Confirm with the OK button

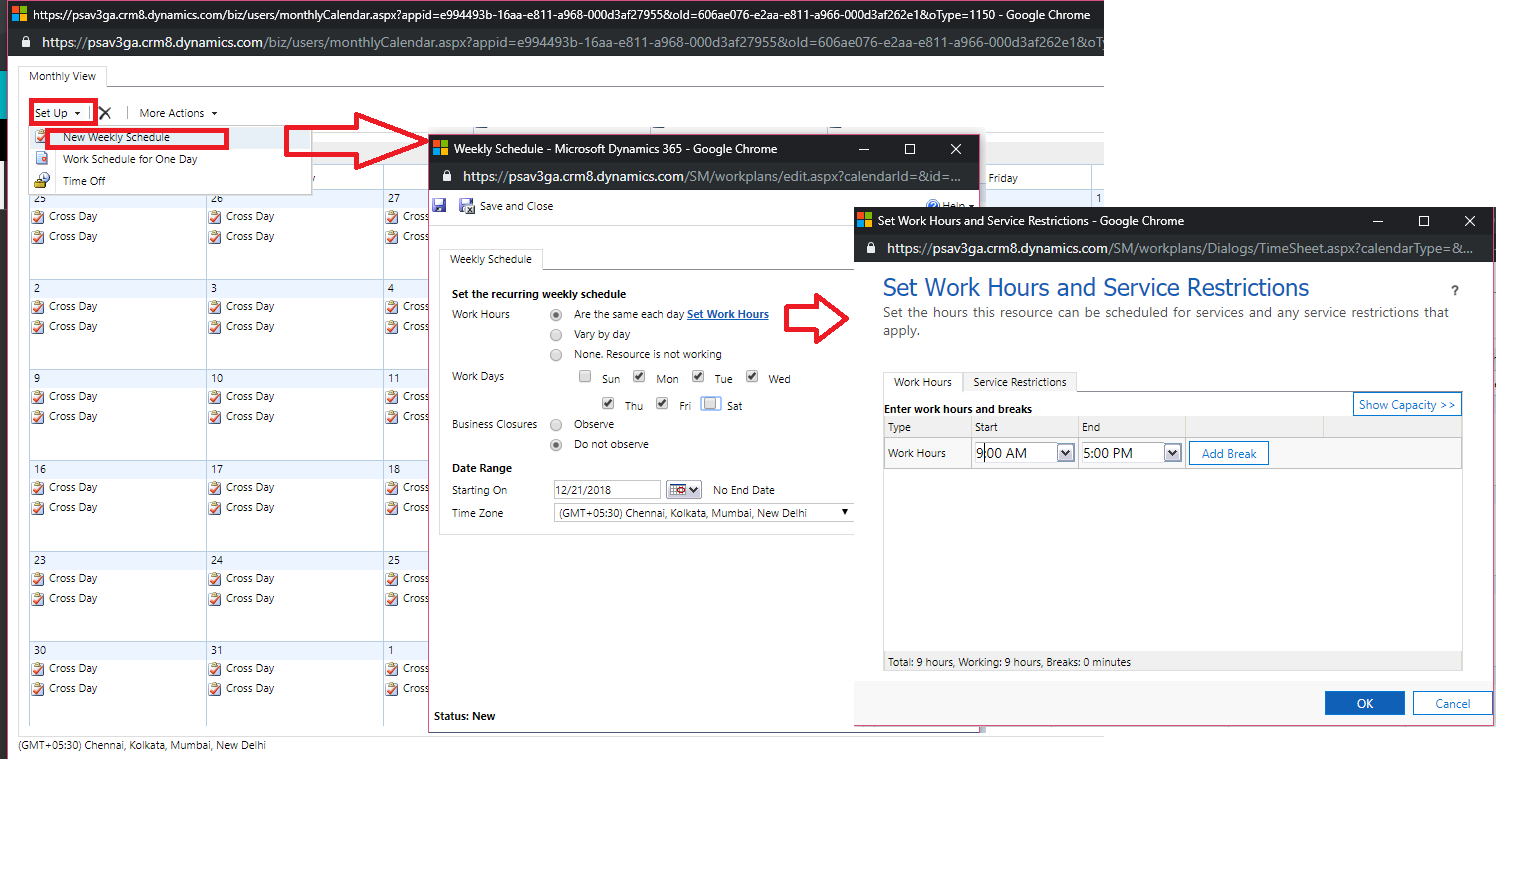[x=1364, y=703]
